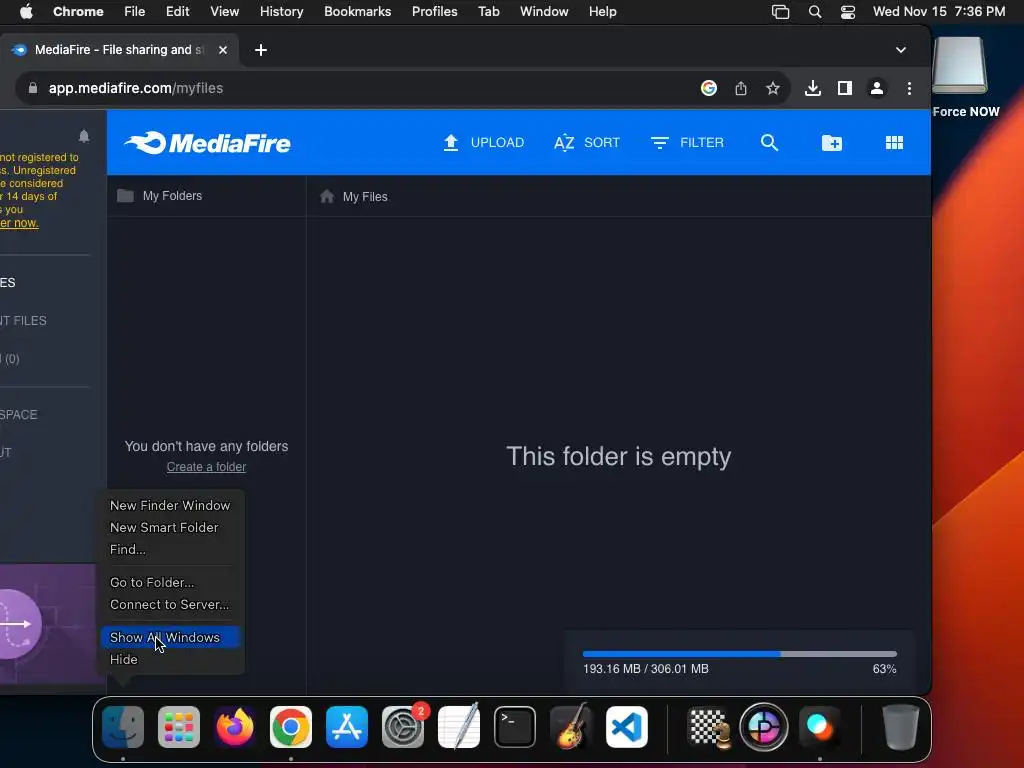Click Create a folder link

206,467
